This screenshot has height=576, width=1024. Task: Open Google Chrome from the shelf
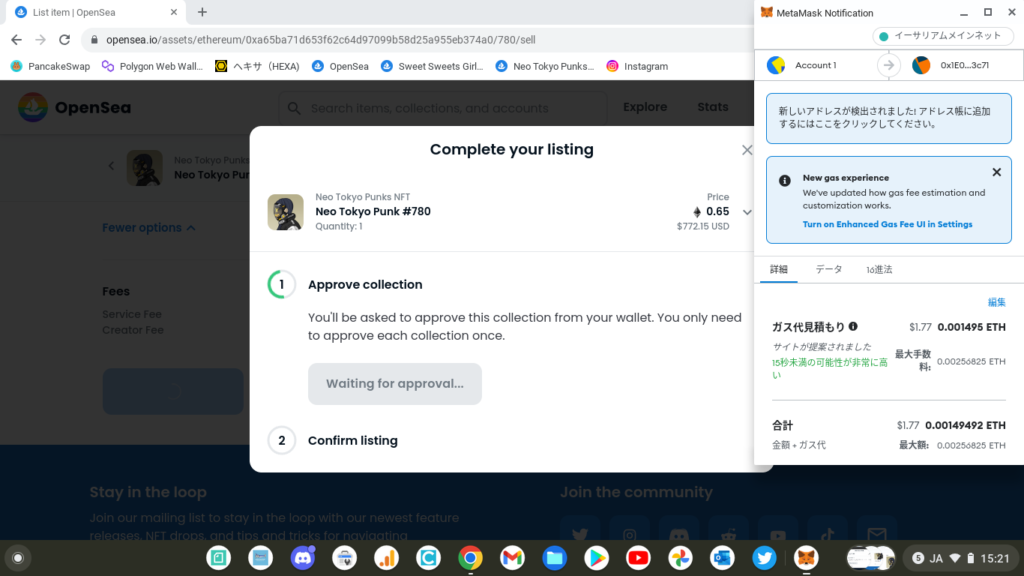coord(470,558)
